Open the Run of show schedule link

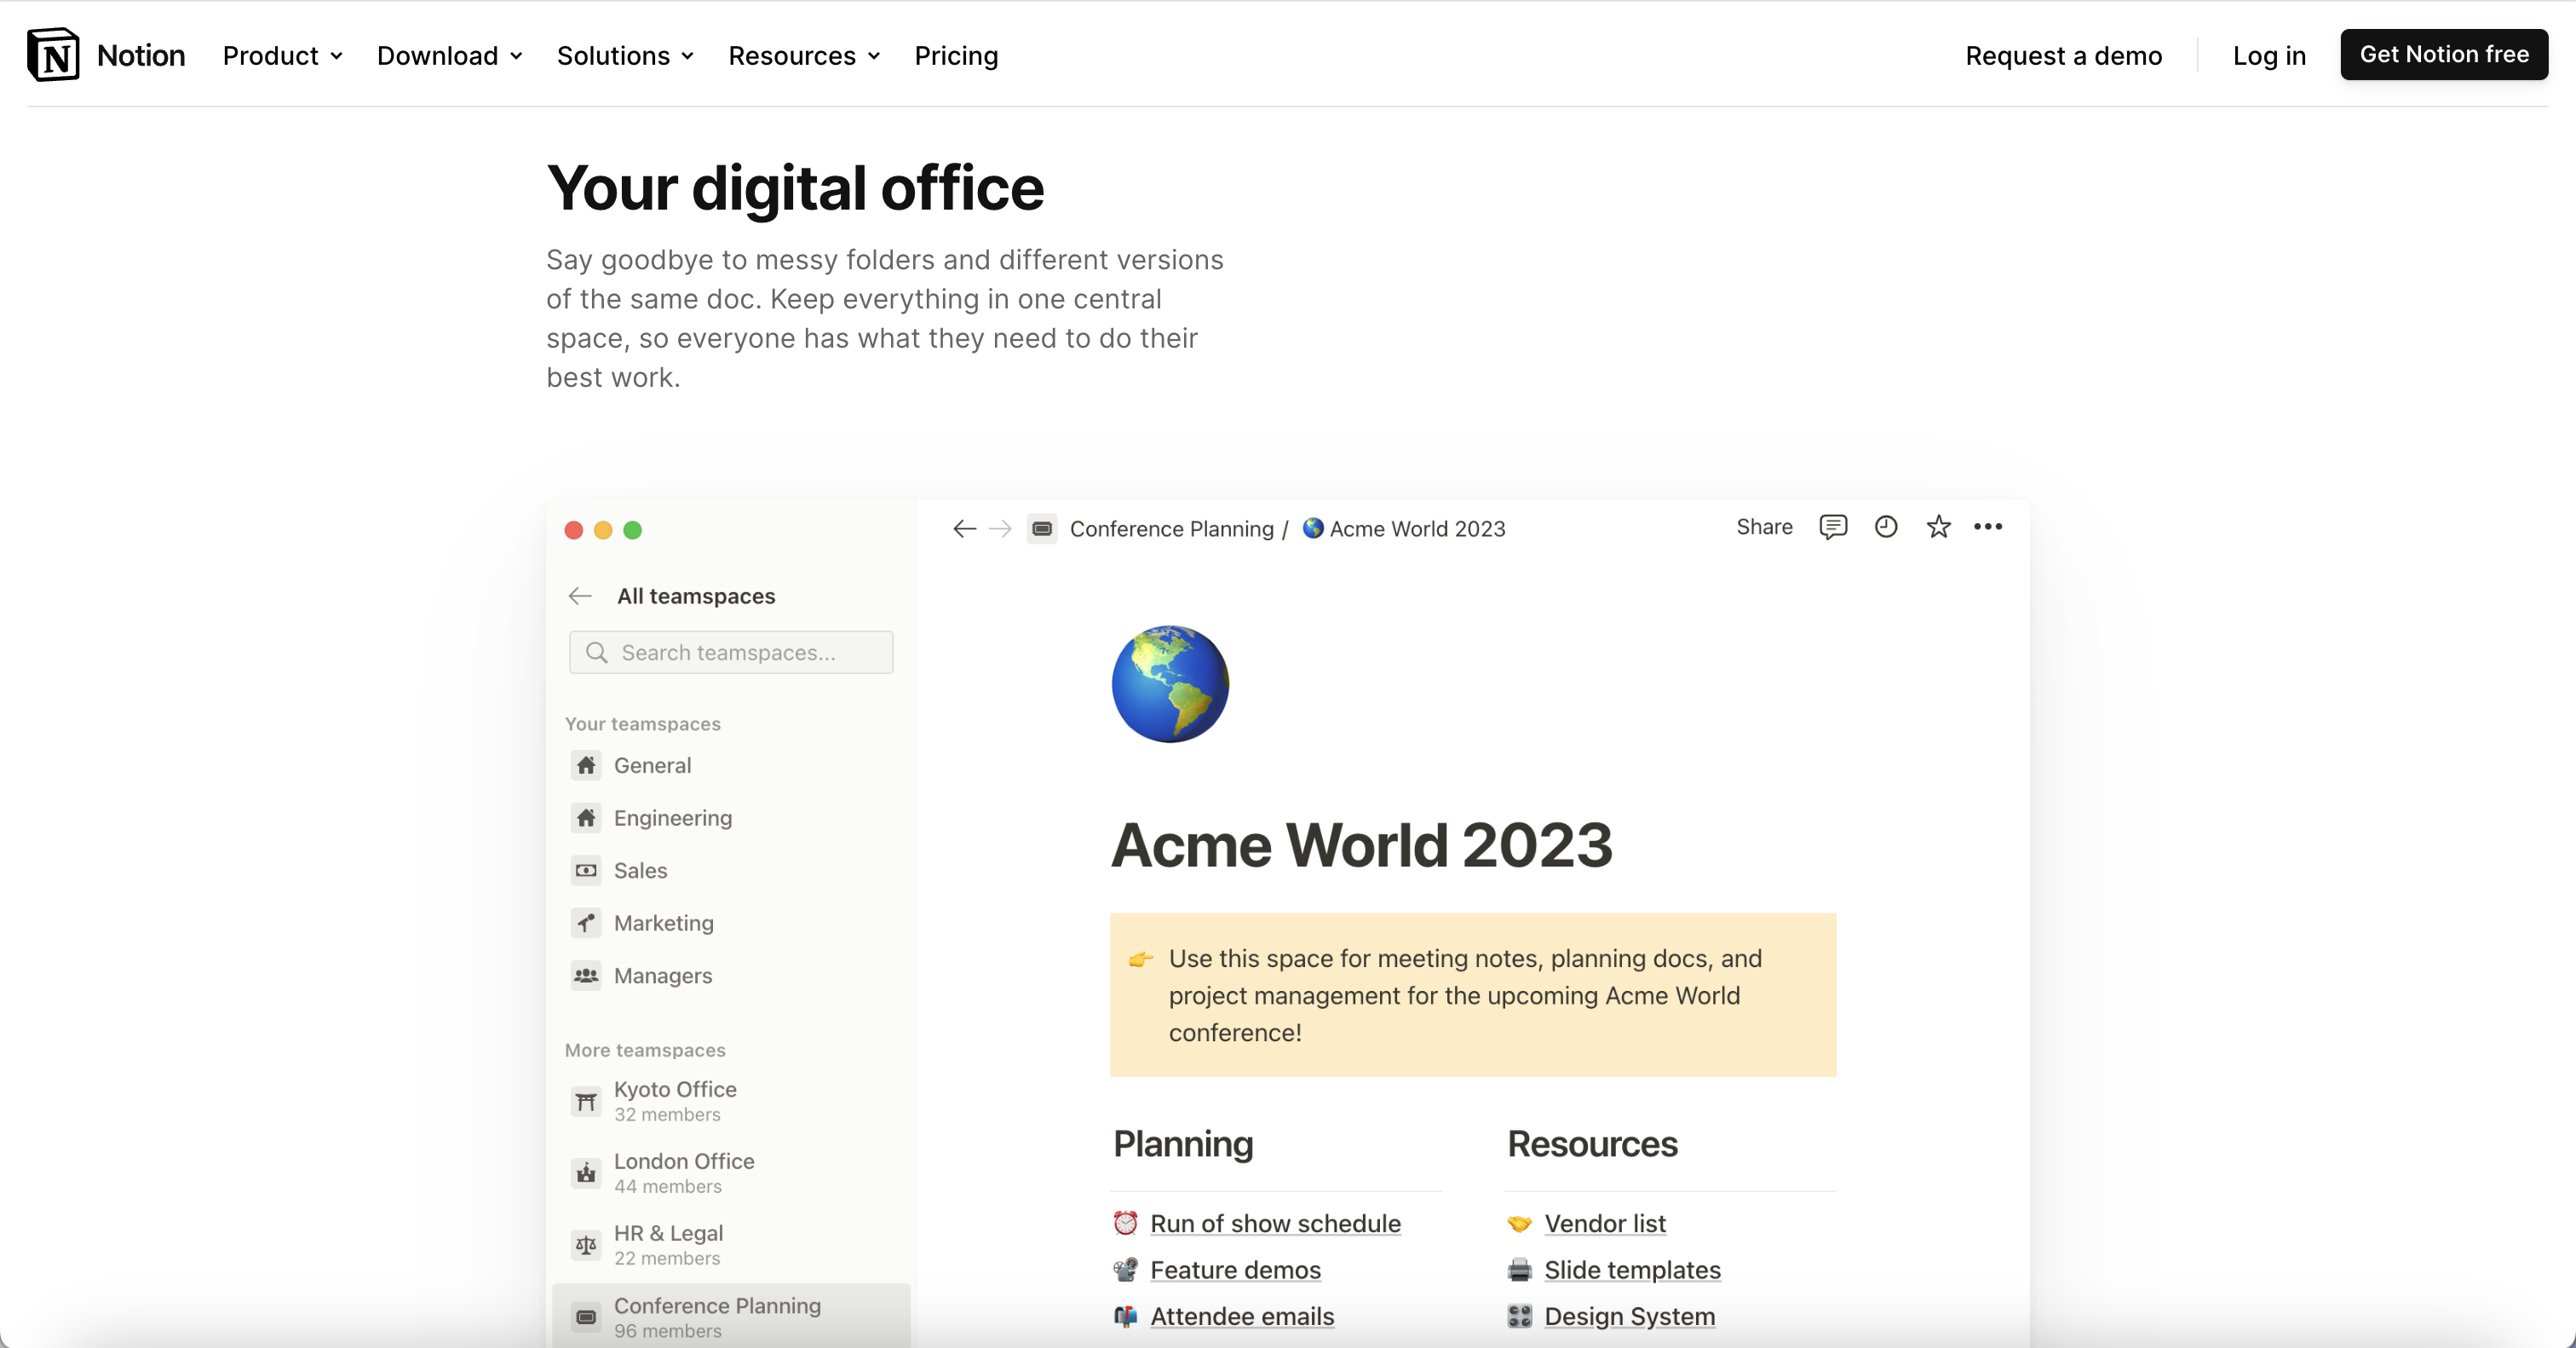click(1275, 1223)
